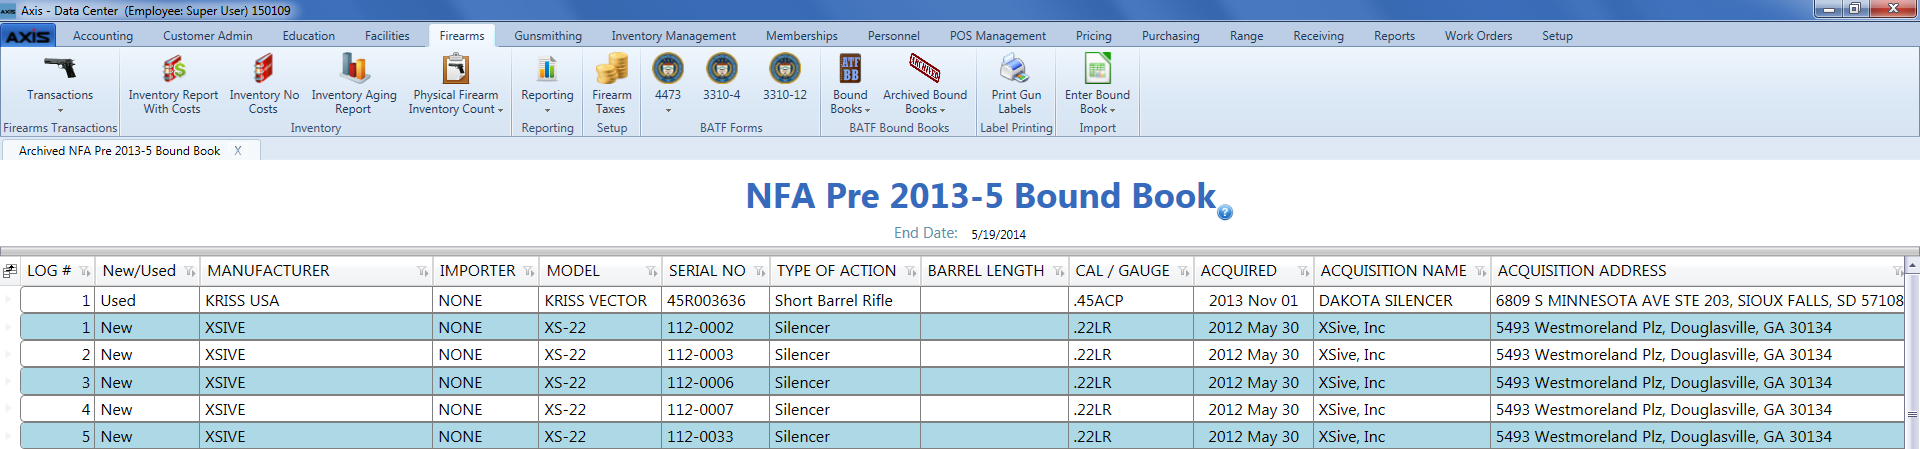This screenshot has height=449, width=1920.
Task: Open Inventory Aging Report
Action: coord(354,83)
